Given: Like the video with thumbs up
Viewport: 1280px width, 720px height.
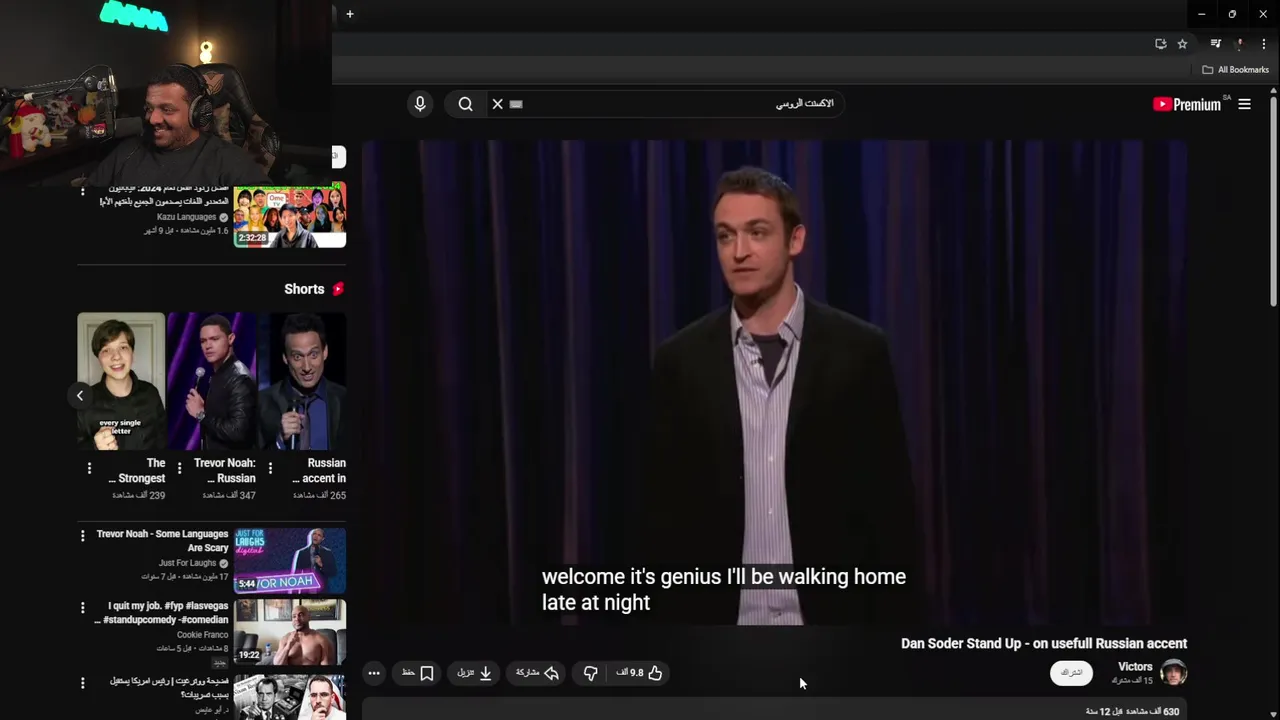Looking at the screenshot, I should [x=655, y=673].
